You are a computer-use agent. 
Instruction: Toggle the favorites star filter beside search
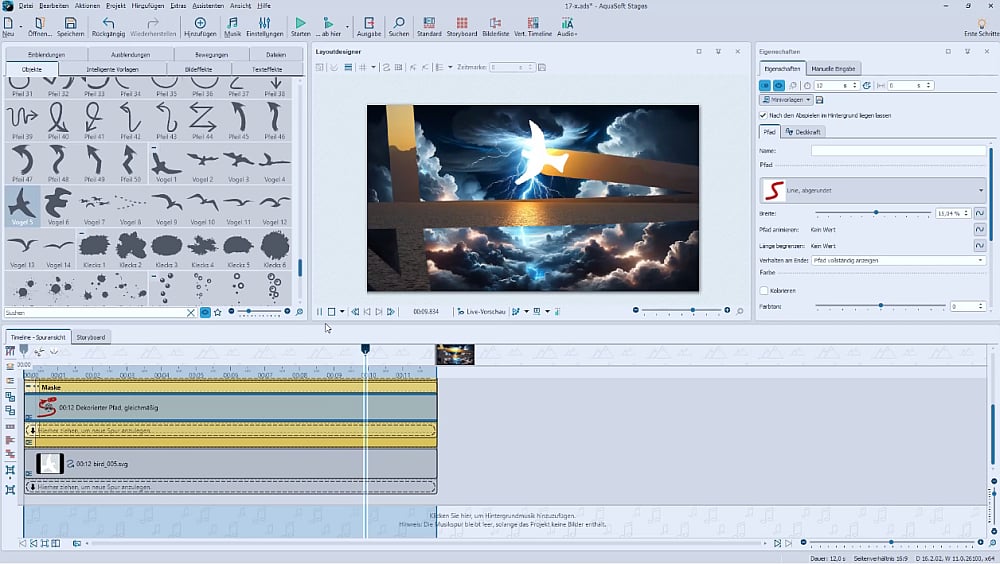(x=218, y=313)
